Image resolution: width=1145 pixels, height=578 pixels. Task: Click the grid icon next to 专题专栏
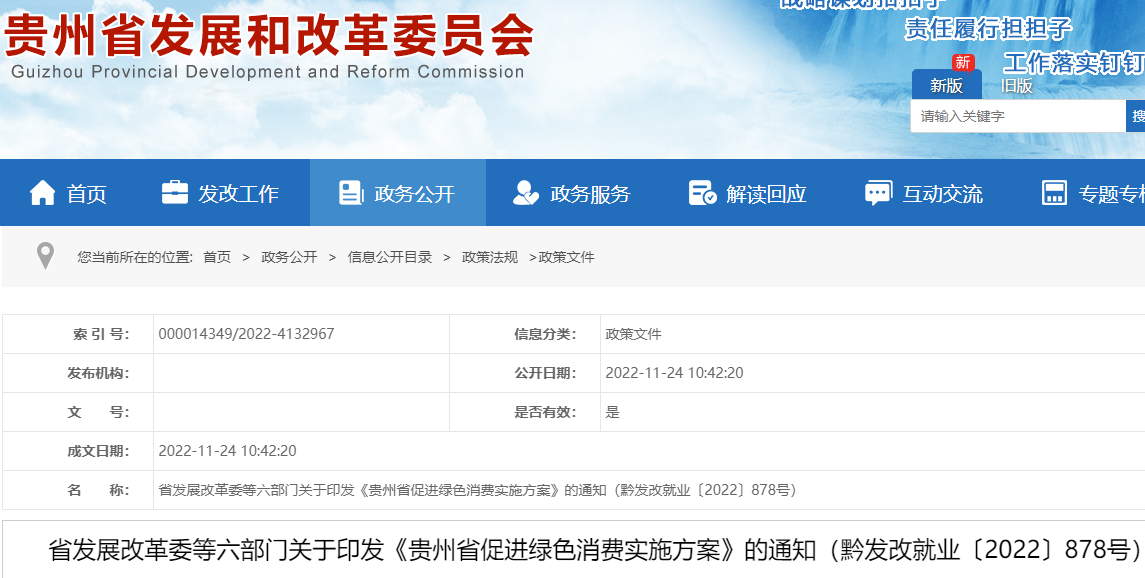1053,194
